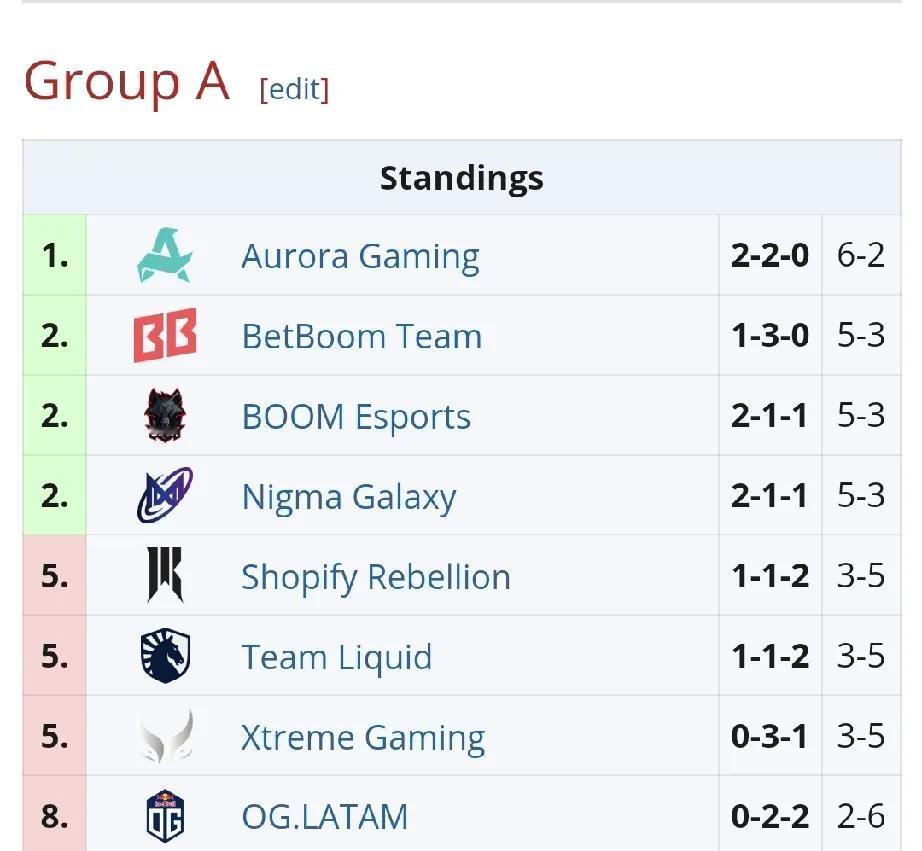Click the Team Liquid horse logo
This screenshot has width=922, height=851.
pos(165,656)
